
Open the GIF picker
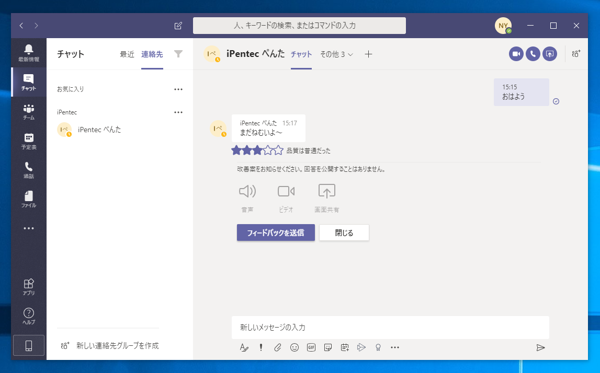(311, 347)
